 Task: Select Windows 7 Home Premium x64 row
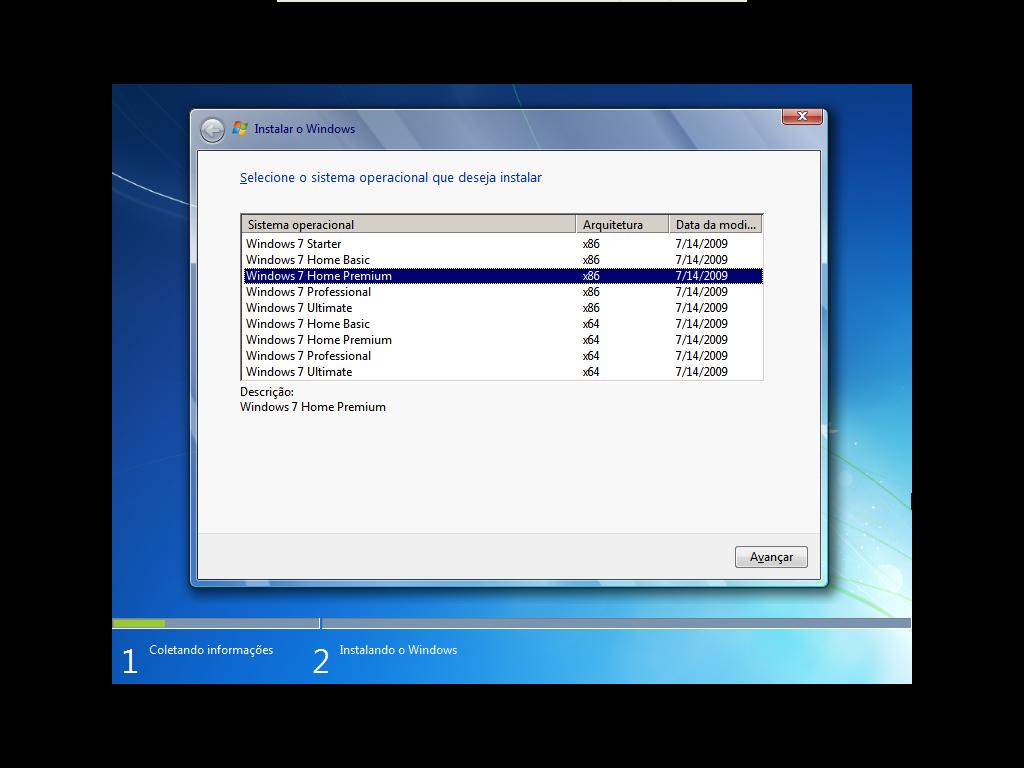tap(503, 340)
